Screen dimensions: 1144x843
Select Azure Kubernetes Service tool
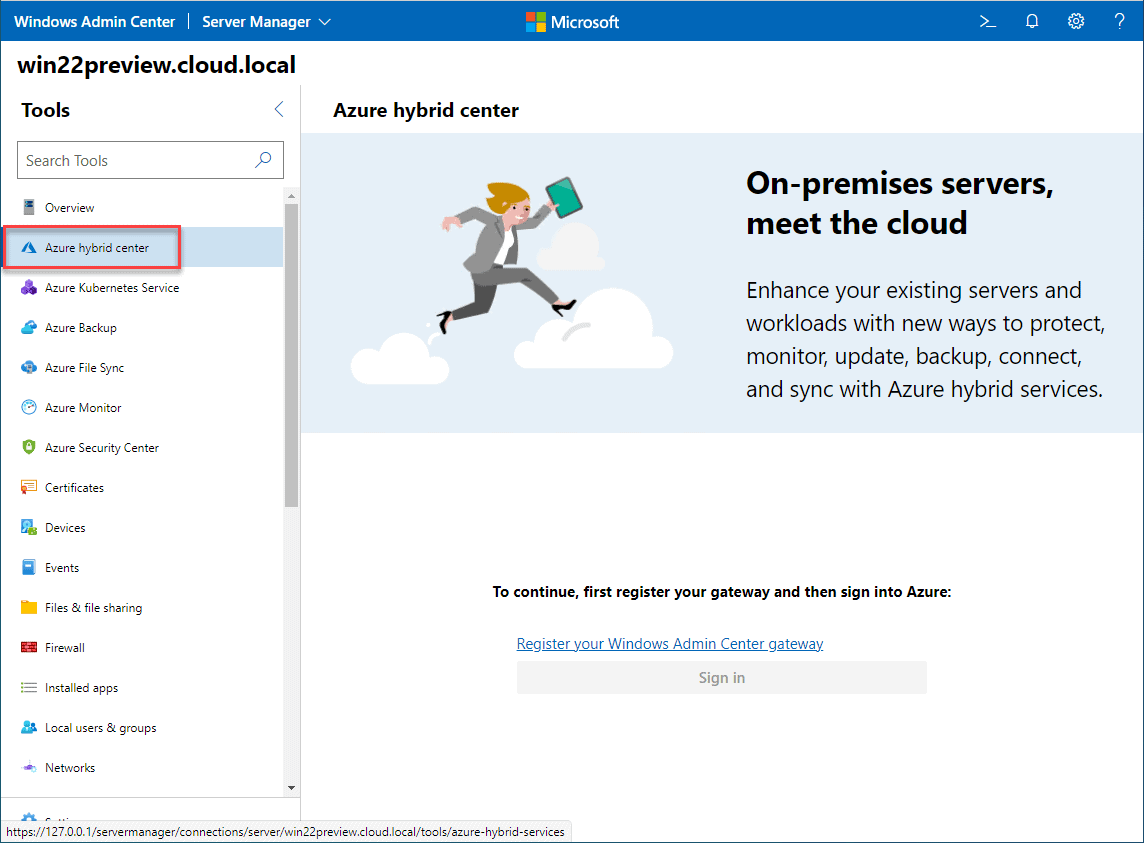[x=143, y=288]
